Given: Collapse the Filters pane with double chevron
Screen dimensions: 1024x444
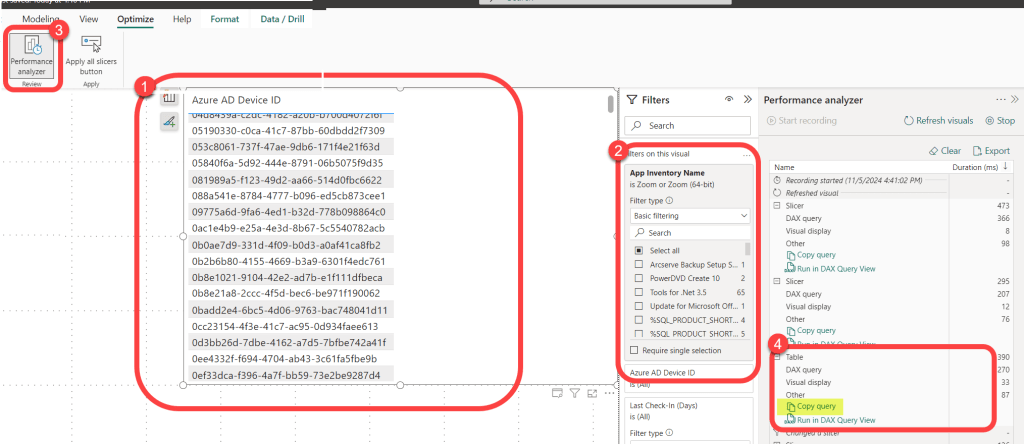Looking at the screenshot, I should click(x=748, y=99).
